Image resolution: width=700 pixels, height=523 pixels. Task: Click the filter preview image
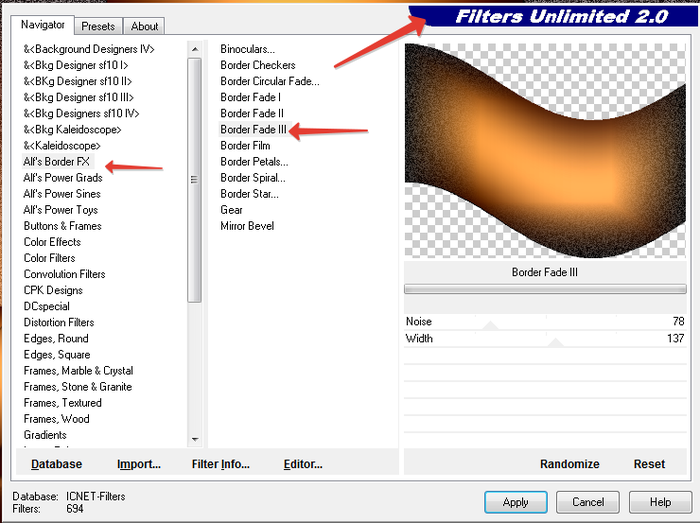pyautogui.click(x=545, y=150)
